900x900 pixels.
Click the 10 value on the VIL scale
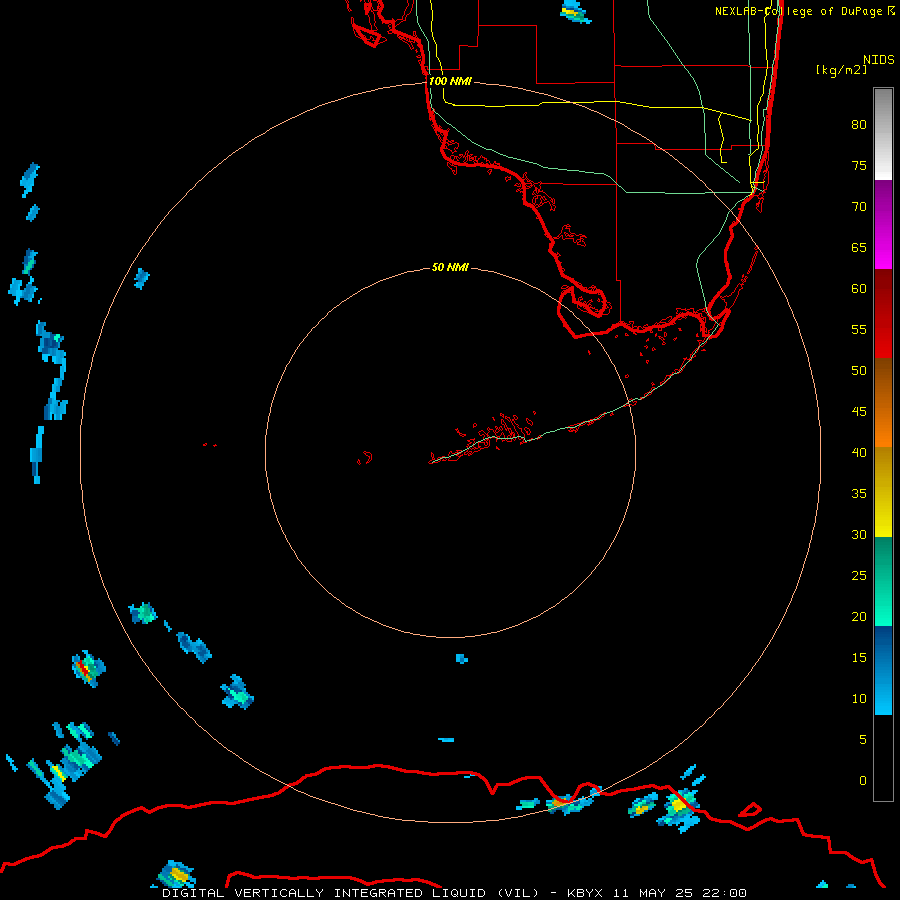pyautogui.click(x=859, y=699)
